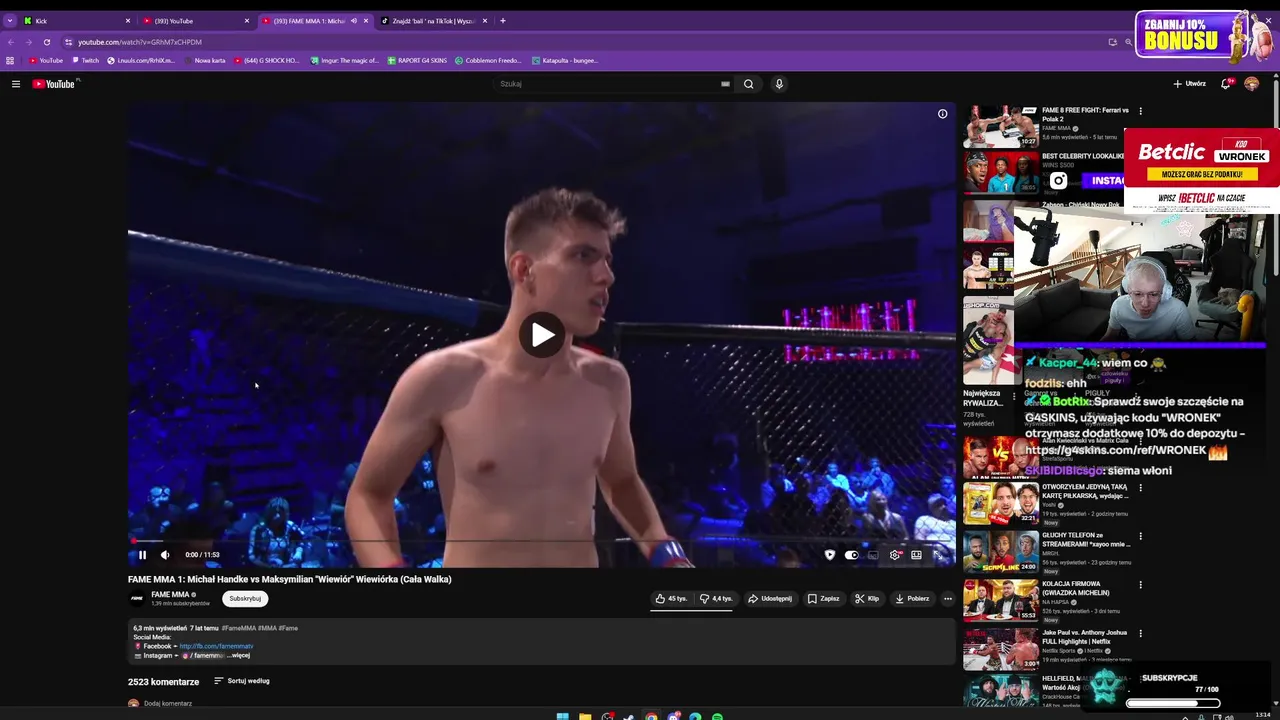
Task: Share the video with Udostępnij
Action: [770, 599]
